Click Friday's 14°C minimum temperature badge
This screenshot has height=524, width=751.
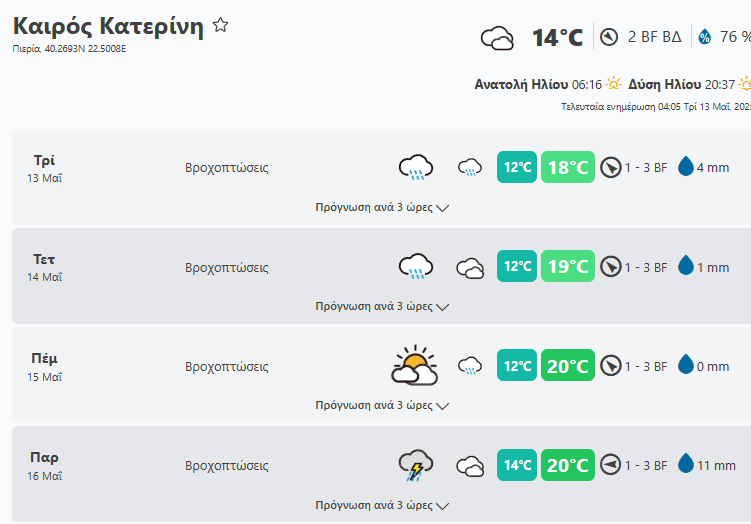pyautogui.click(x=518, y=465)
